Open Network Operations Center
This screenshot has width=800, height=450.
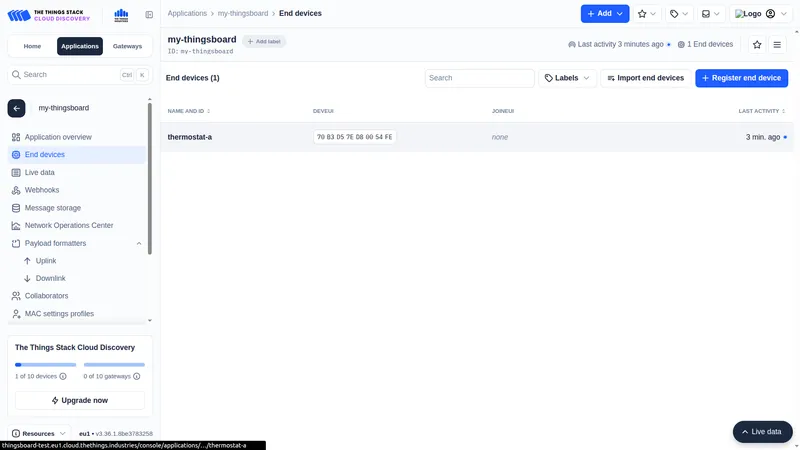[77, 225]
